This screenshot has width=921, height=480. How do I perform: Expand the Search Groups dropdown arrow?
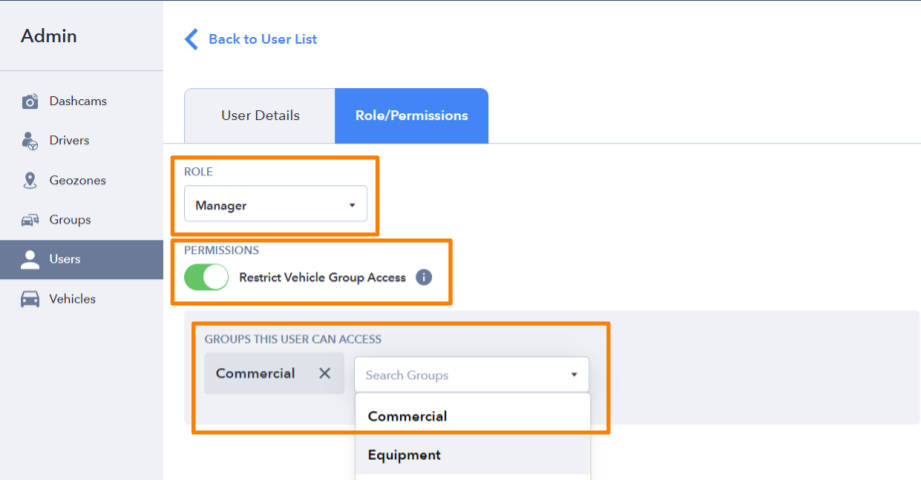click(x=574, y=375)
